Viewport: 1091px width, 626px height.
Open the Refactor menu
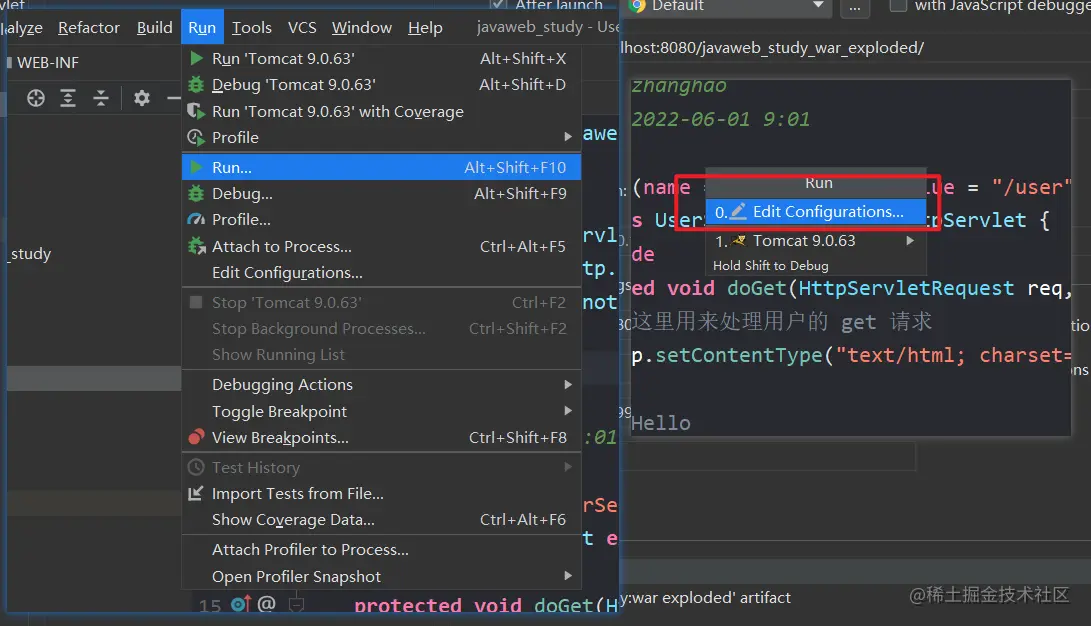[88, 28]
